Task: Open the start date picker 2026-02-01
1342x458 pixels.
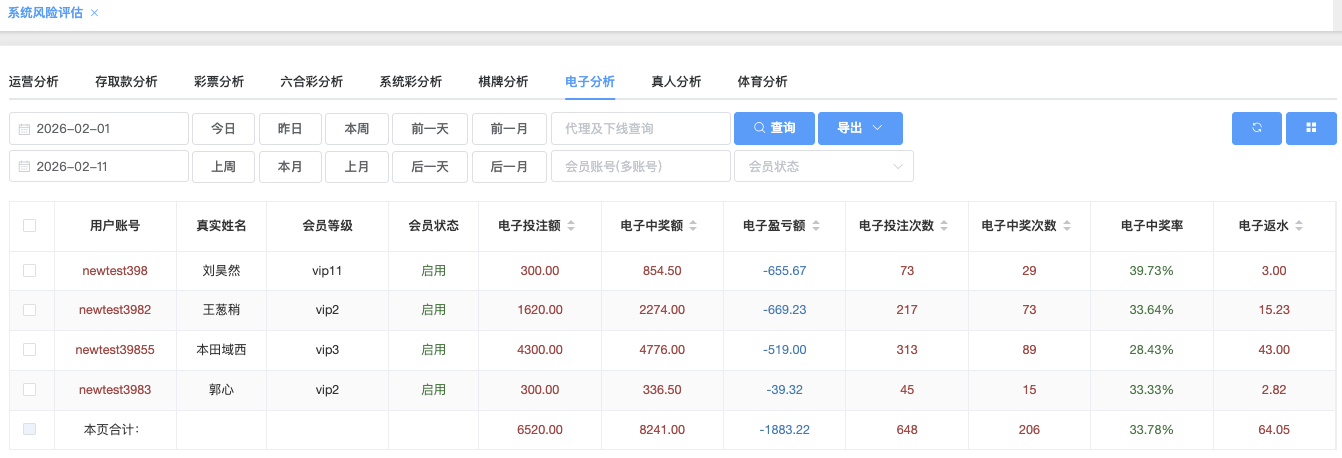Action: pos(99,128)
